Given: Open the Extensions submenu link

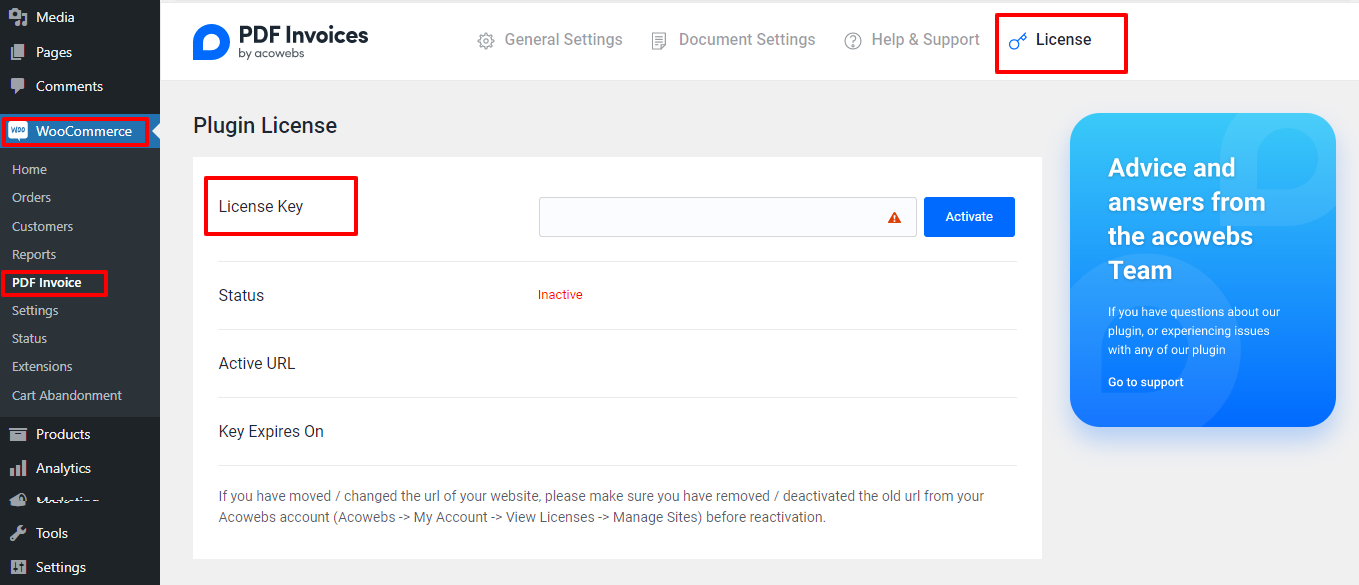Looking at the screenshot, I should (42, 367).
